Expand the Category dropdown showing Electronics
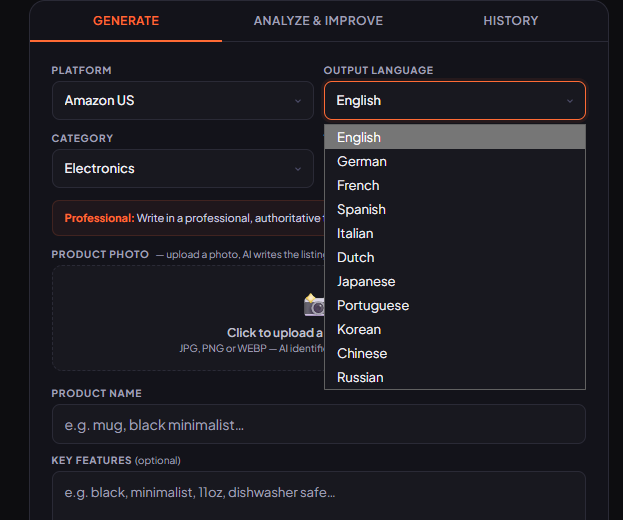The height and width of the screenshot is (520, 623). pos(183,169)
